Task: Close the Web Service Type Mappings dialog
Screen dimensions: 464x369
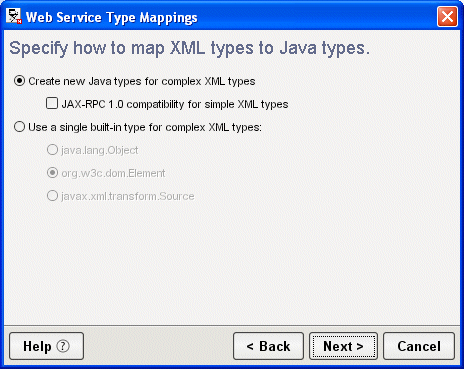Action: click(447, 17)
